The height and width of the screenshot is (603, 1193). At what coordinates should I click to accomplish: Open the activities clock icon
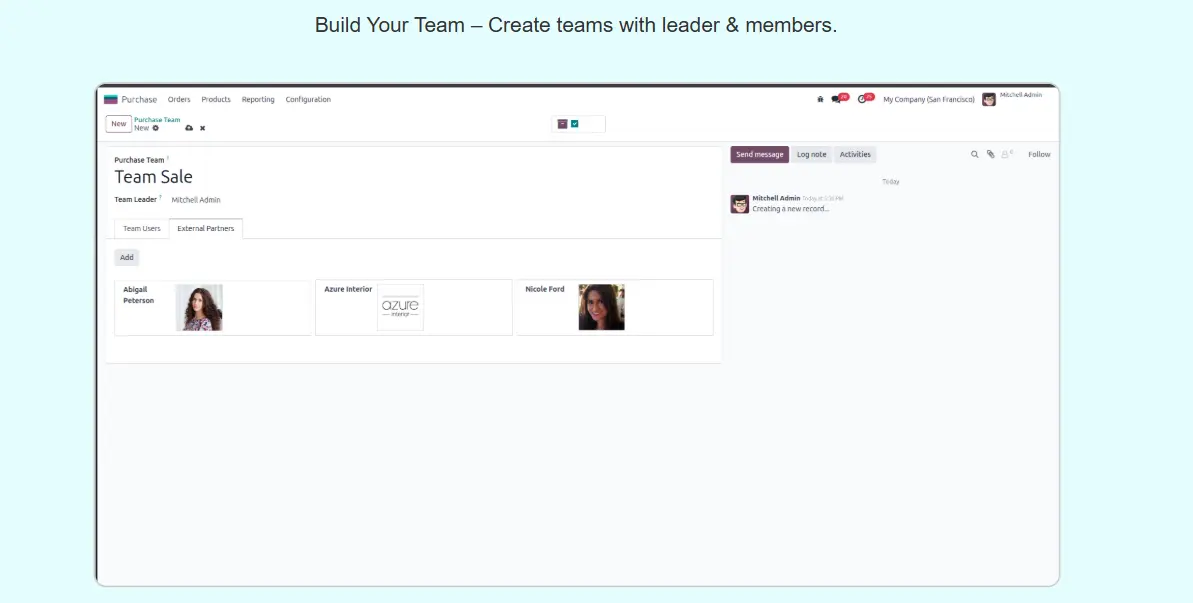tap(862, 99)
